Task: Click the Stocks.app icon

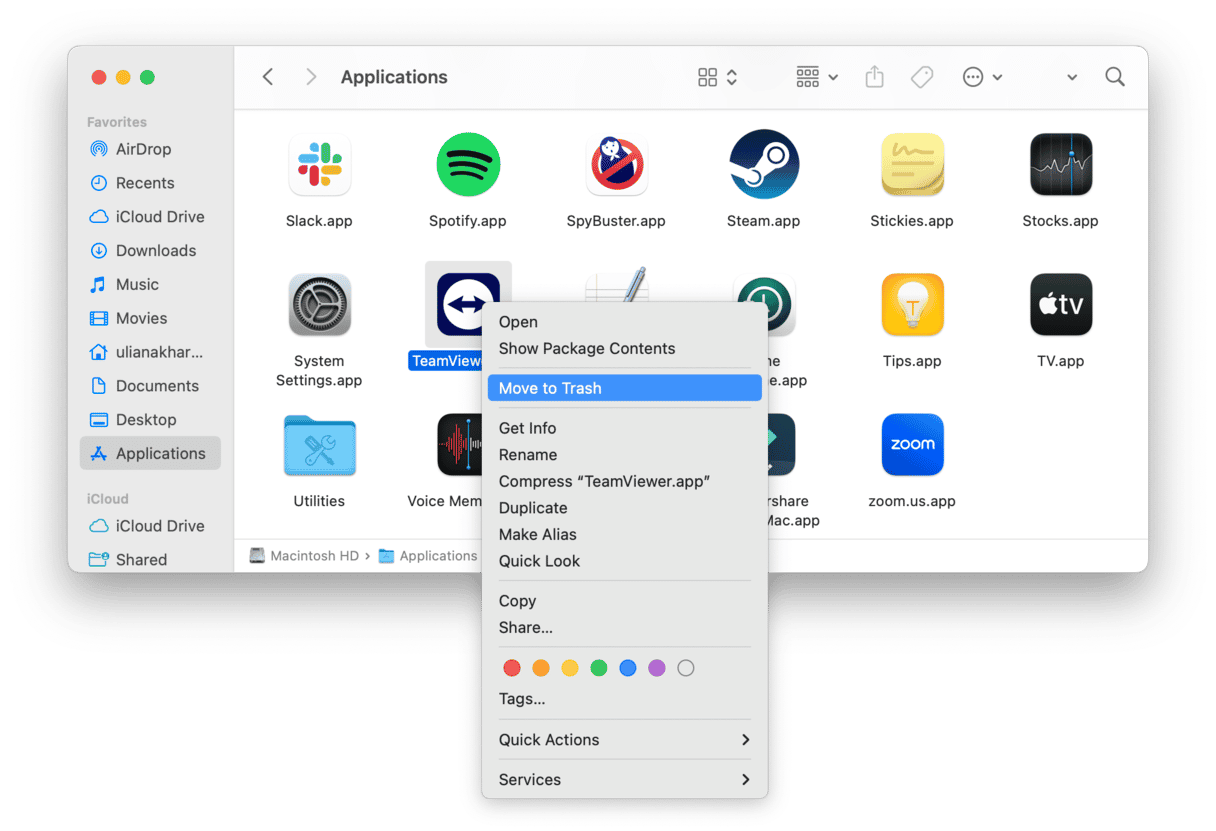Action: click(1060, 164)
